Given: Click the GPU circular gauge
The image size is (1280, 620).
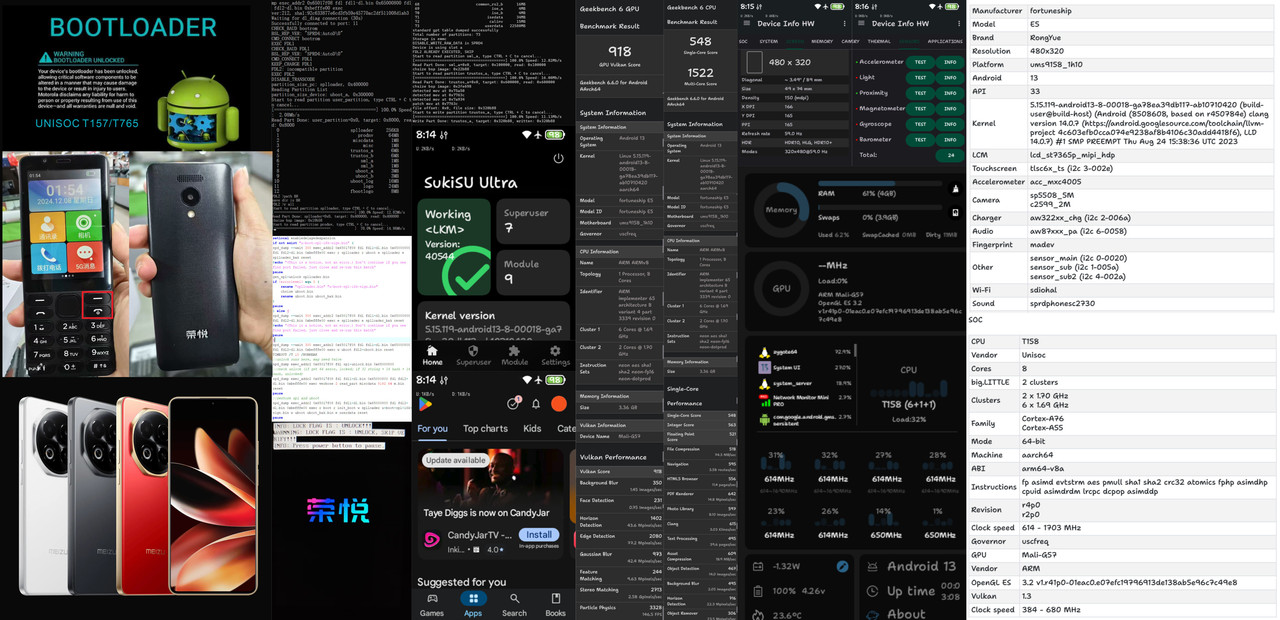Looking at the screenshot, I should click(781, 288).
